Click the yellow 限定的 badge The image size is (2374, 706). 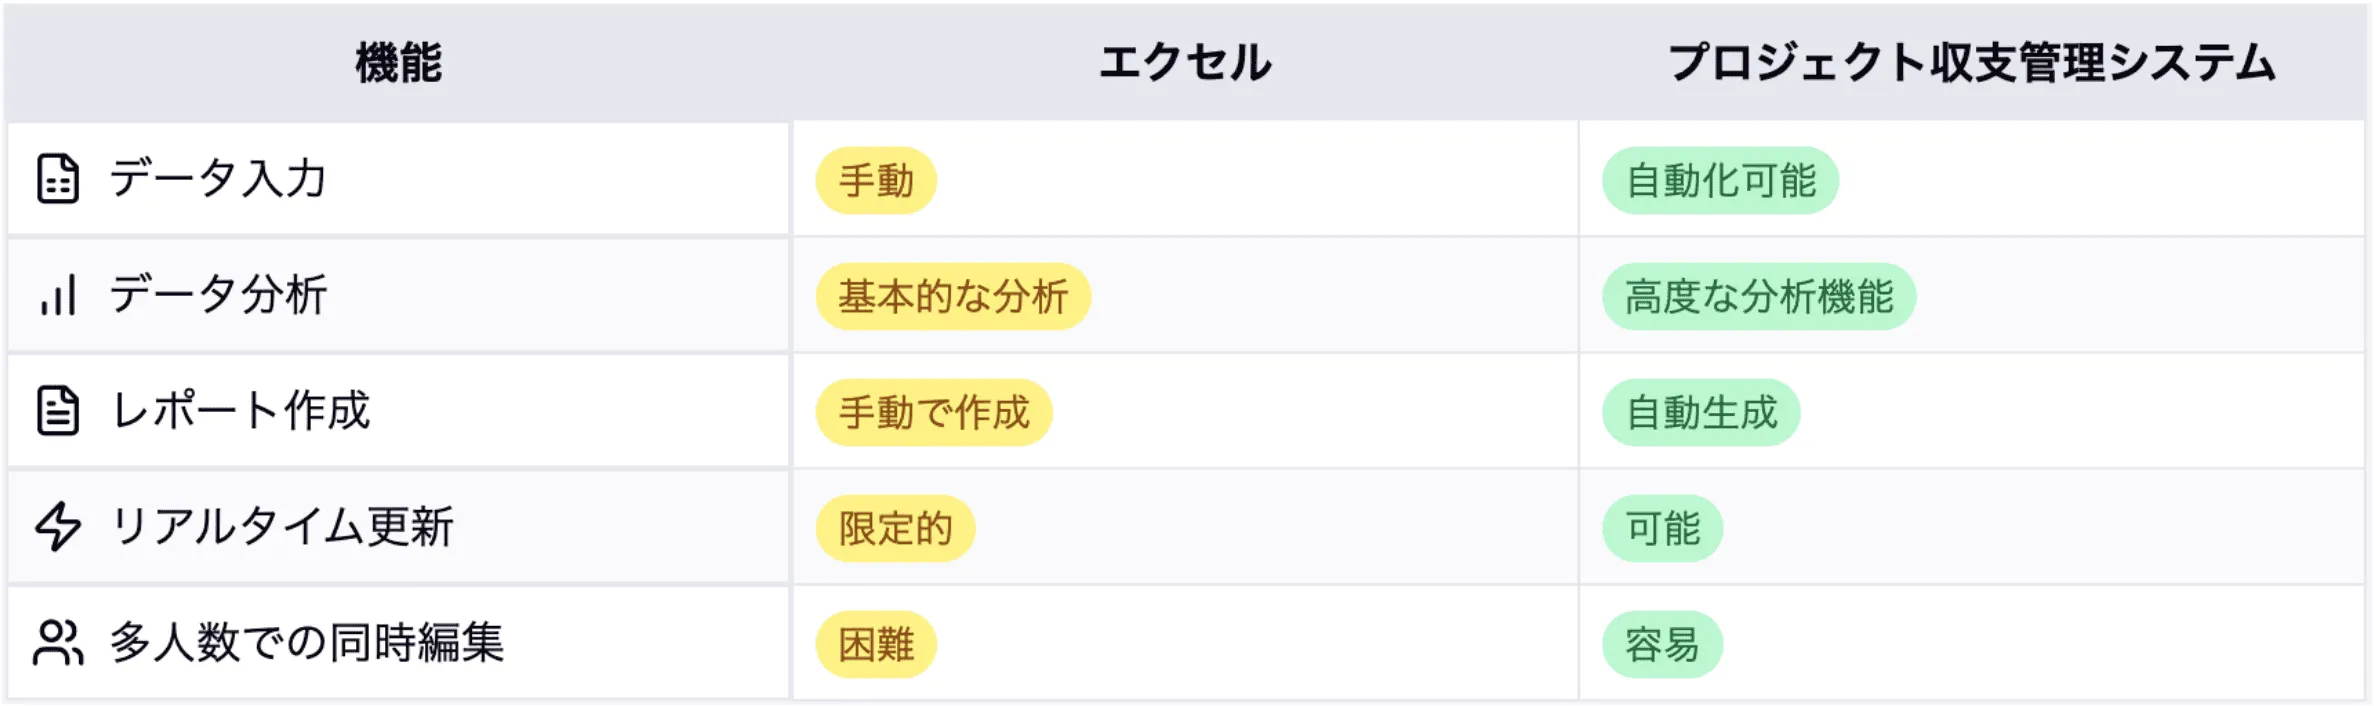pyautogui.click(x=895, y=529)
